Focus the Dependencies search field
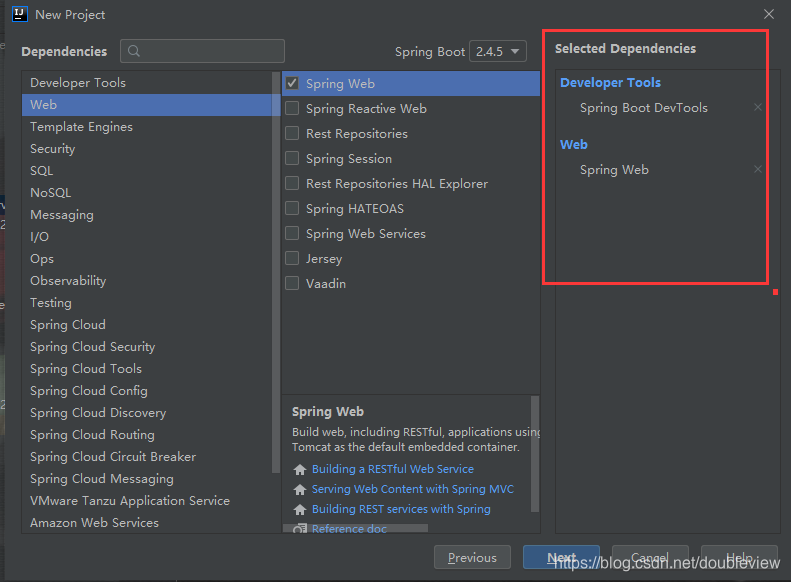The height and width of the screenshot is (582, 791). [202, 51]
